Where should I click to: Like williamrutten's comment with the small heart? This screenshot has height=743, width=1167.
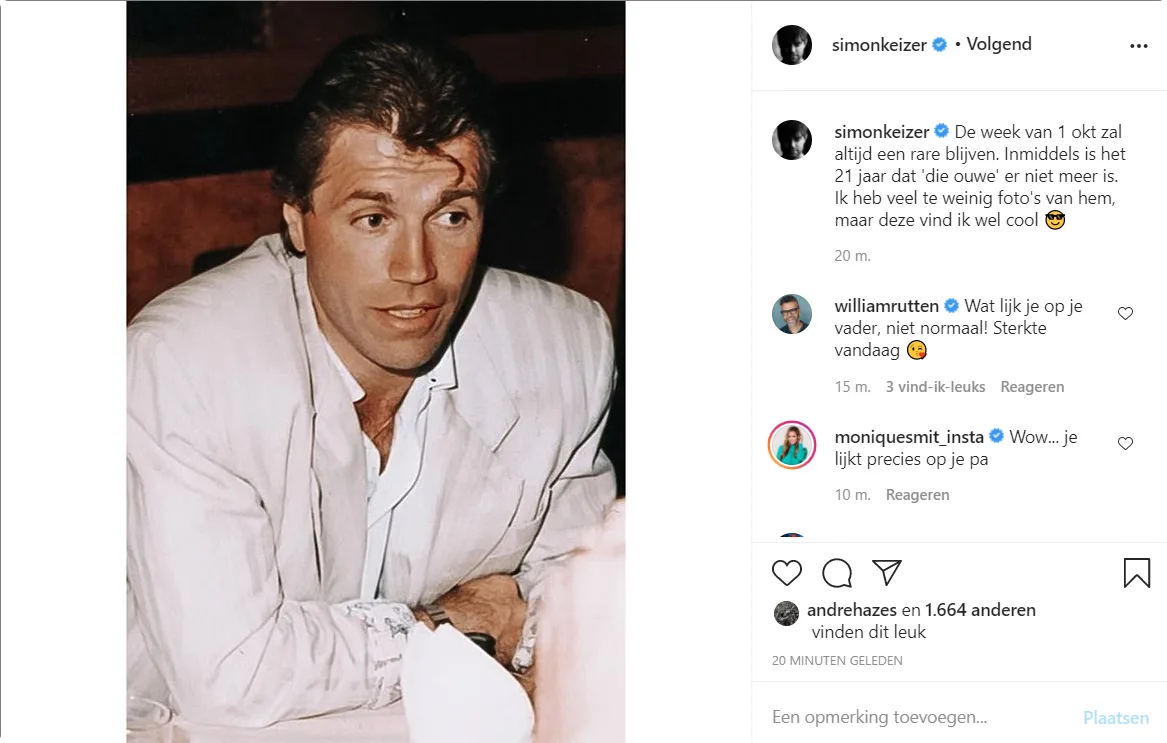tap(1125, 314)
